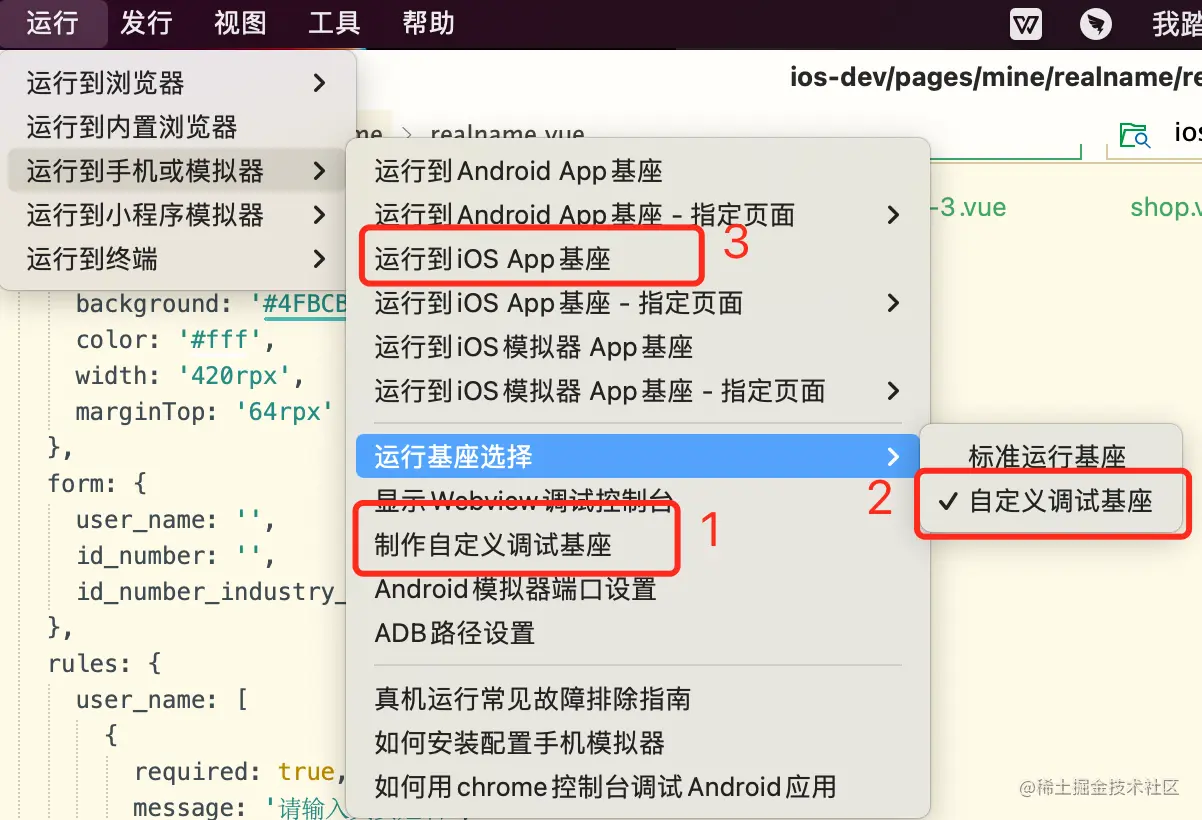Open 如何用chrome控制台调试Android应用 guide

(x=637, y=787)
